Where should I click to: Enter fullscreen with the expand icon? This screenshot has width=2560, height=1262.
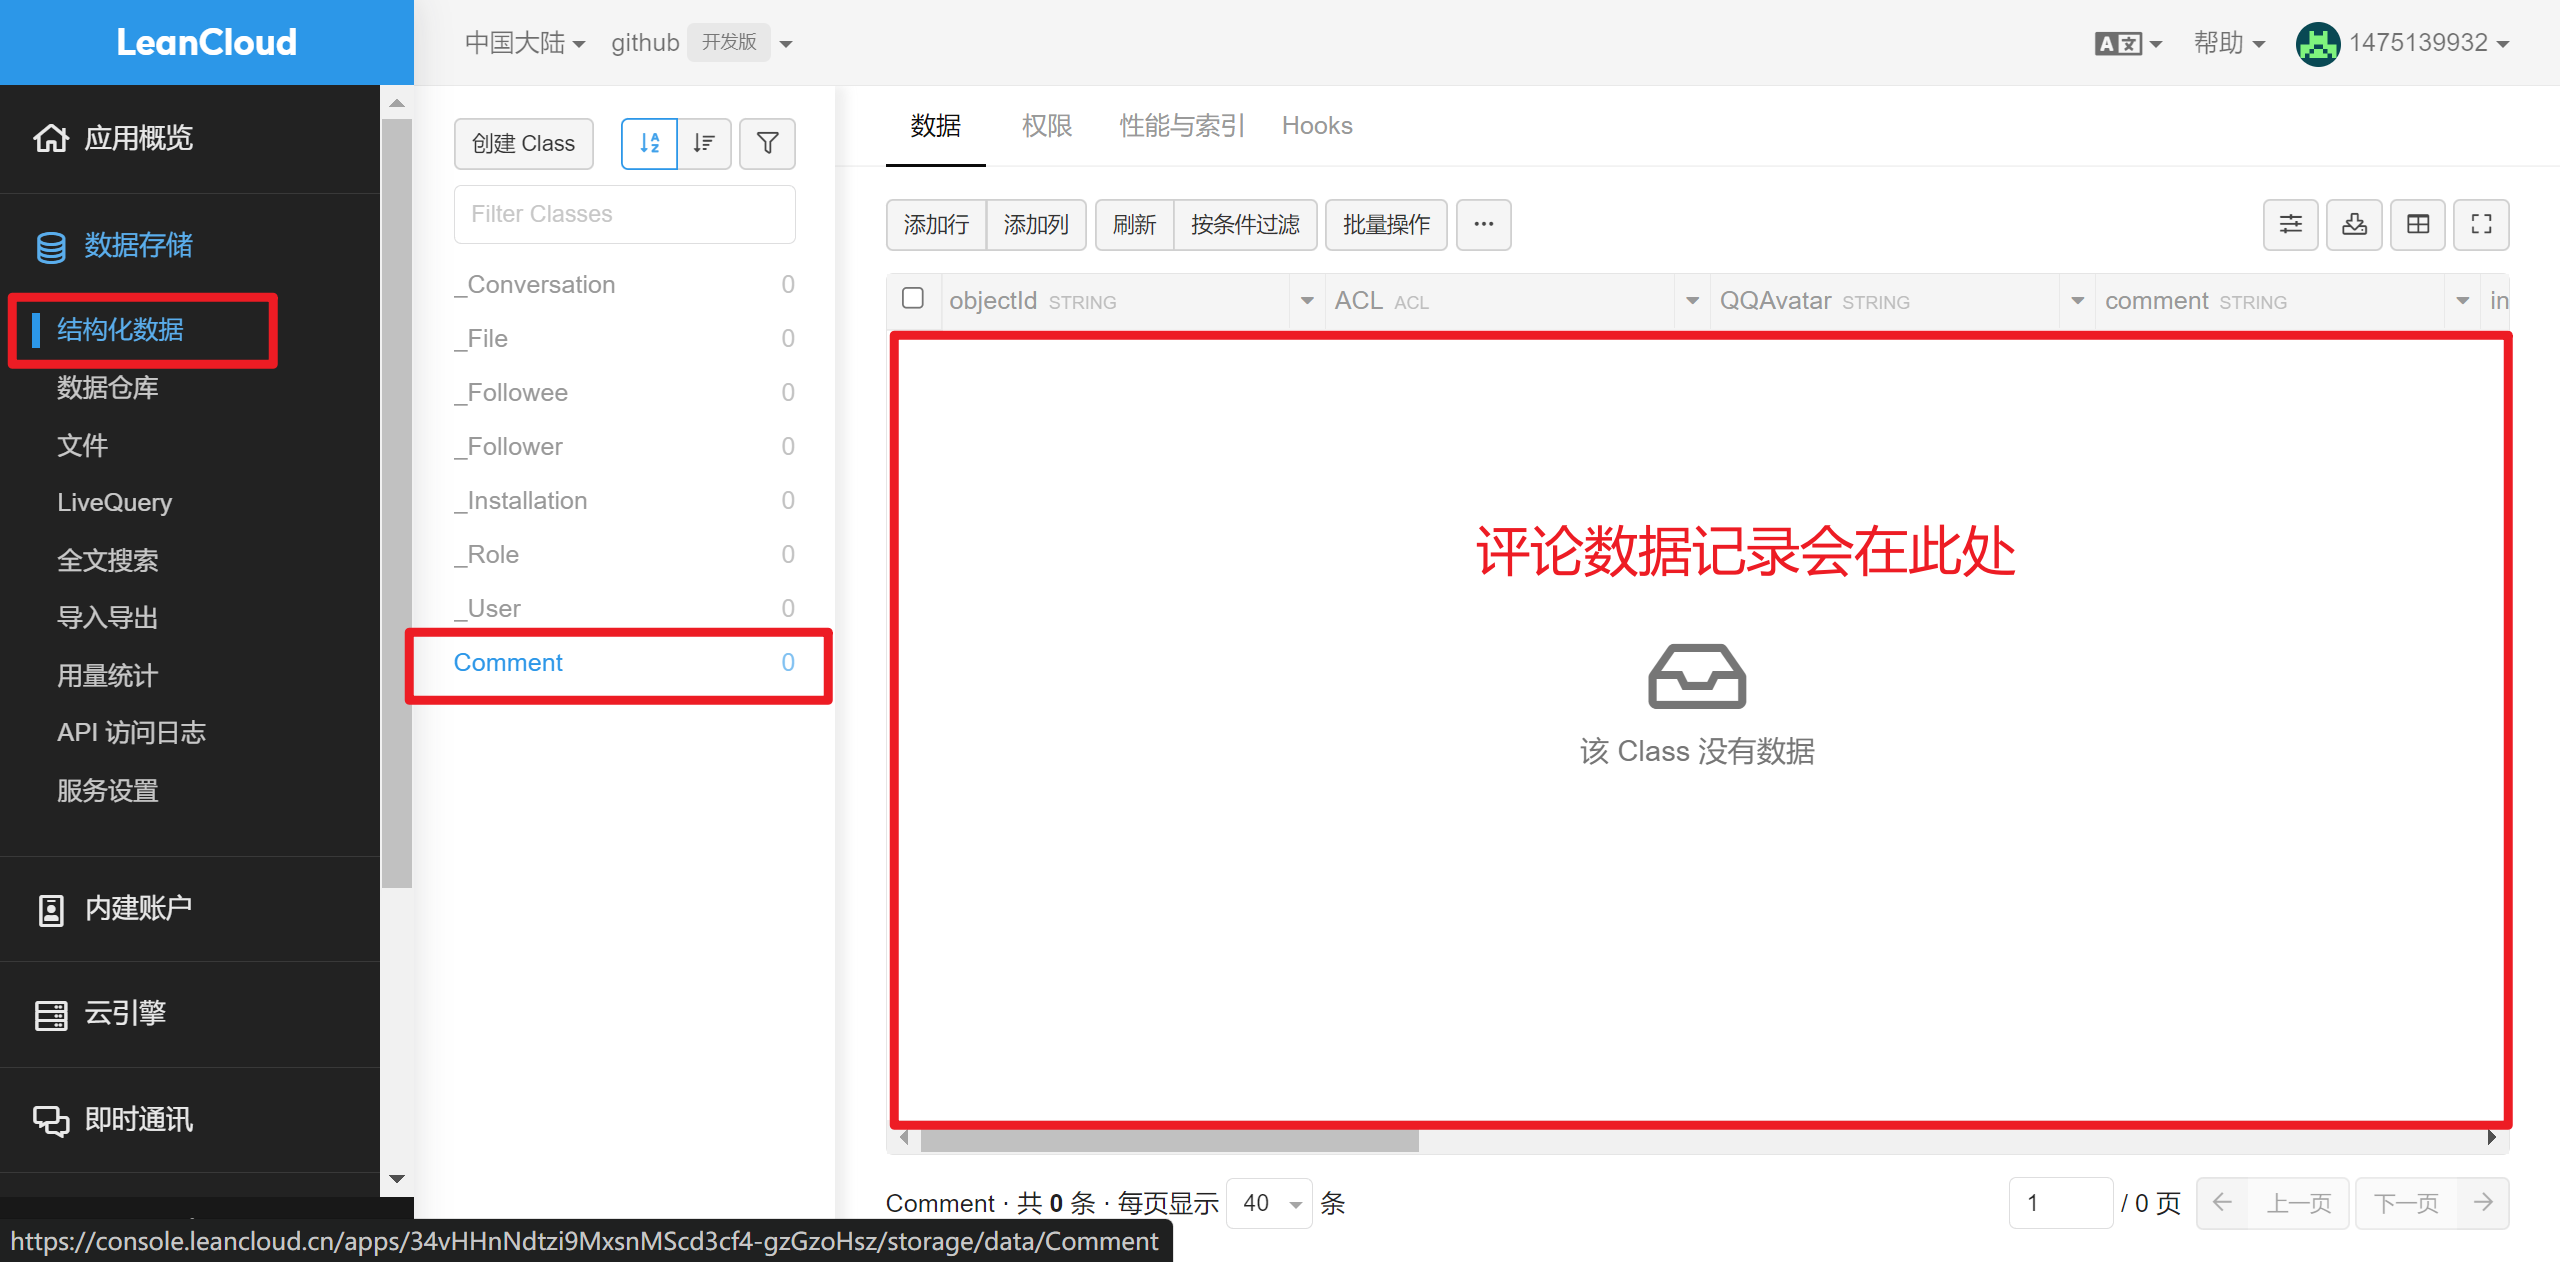coord(2481,224)
